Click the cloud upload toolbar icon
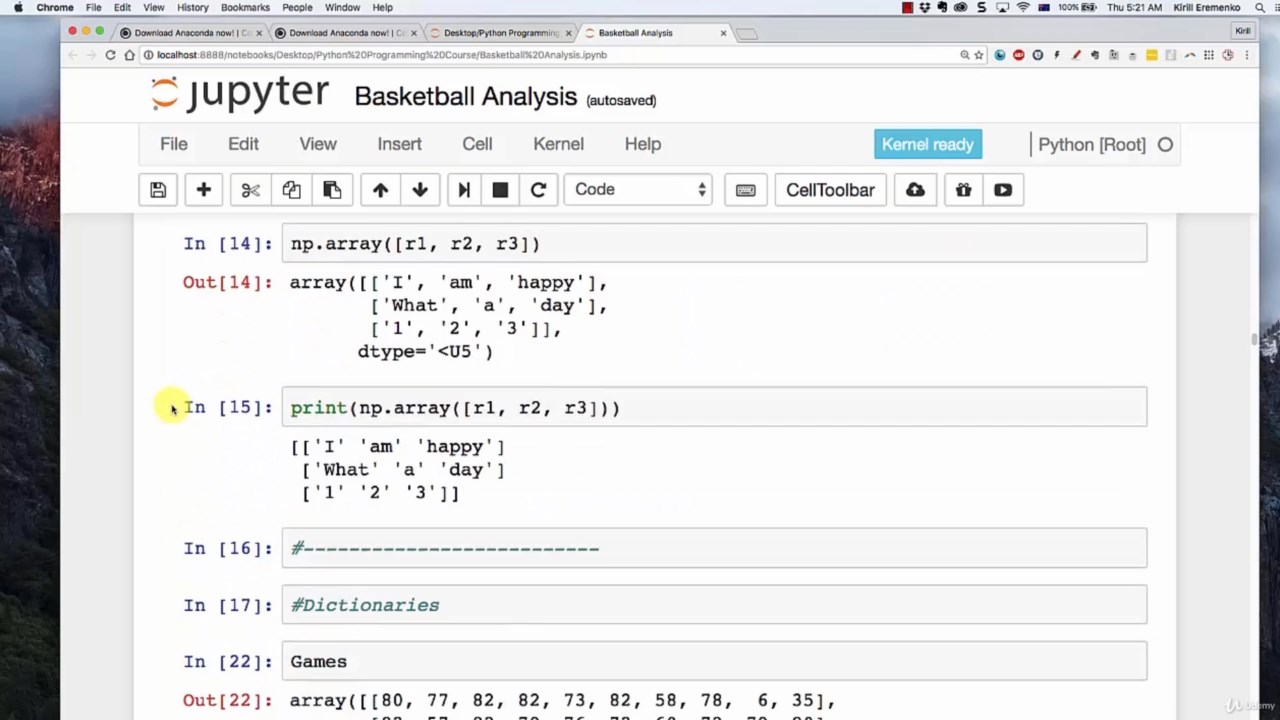The width and height of the screenshot is (1280, 720). [915, 190]
